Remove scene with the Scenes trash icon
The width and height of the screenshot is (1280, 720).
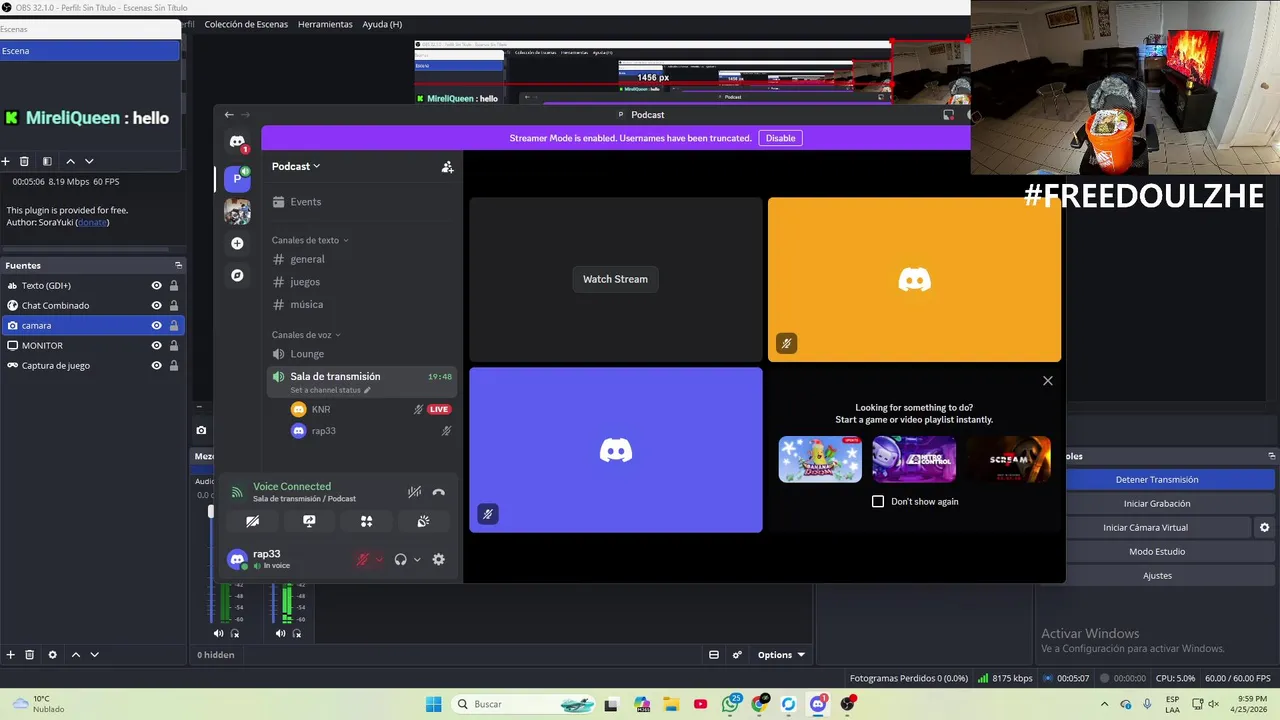[26, 161]
